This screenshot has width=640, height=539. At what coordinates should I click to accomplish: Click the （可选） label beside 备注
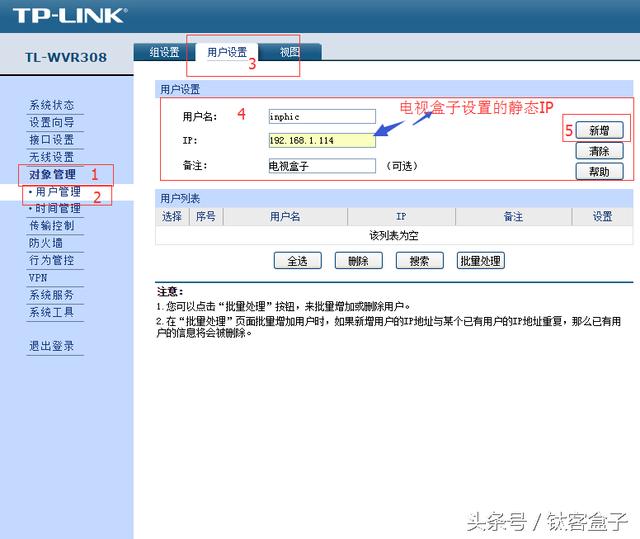(x=402, y=166)
